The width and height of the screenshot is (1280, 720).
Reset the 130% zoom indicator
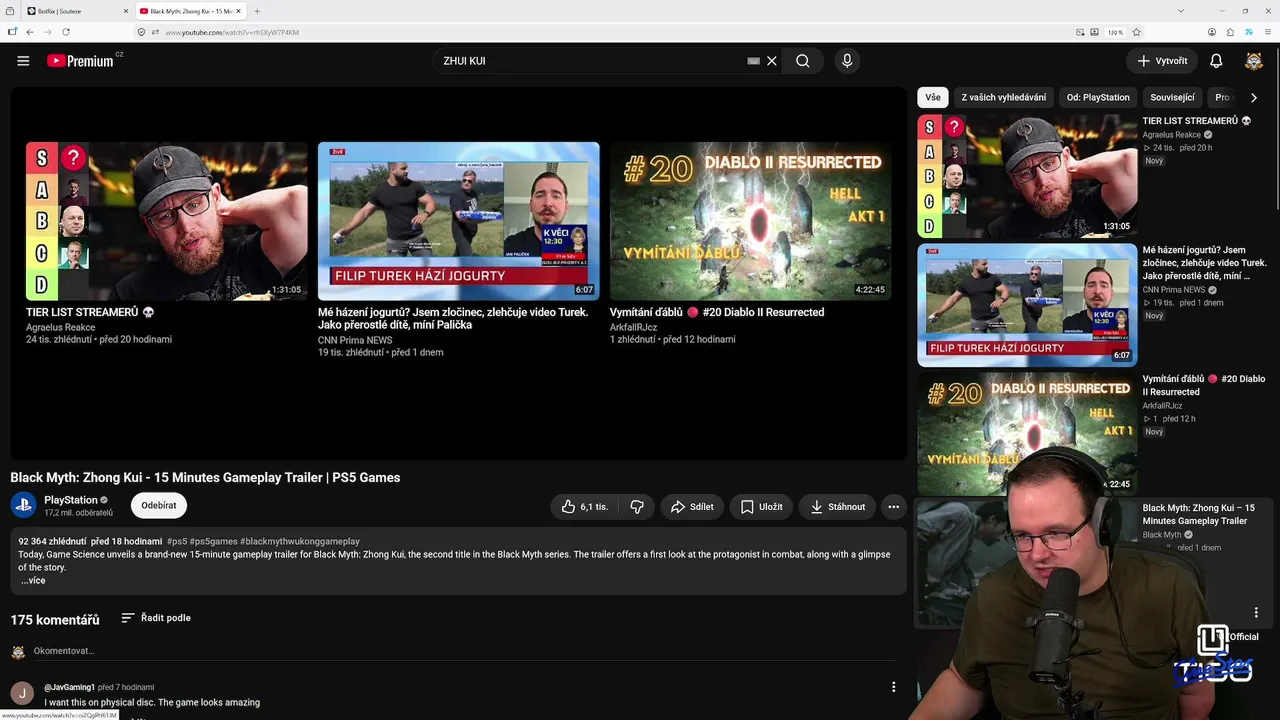click(1115, 32)
